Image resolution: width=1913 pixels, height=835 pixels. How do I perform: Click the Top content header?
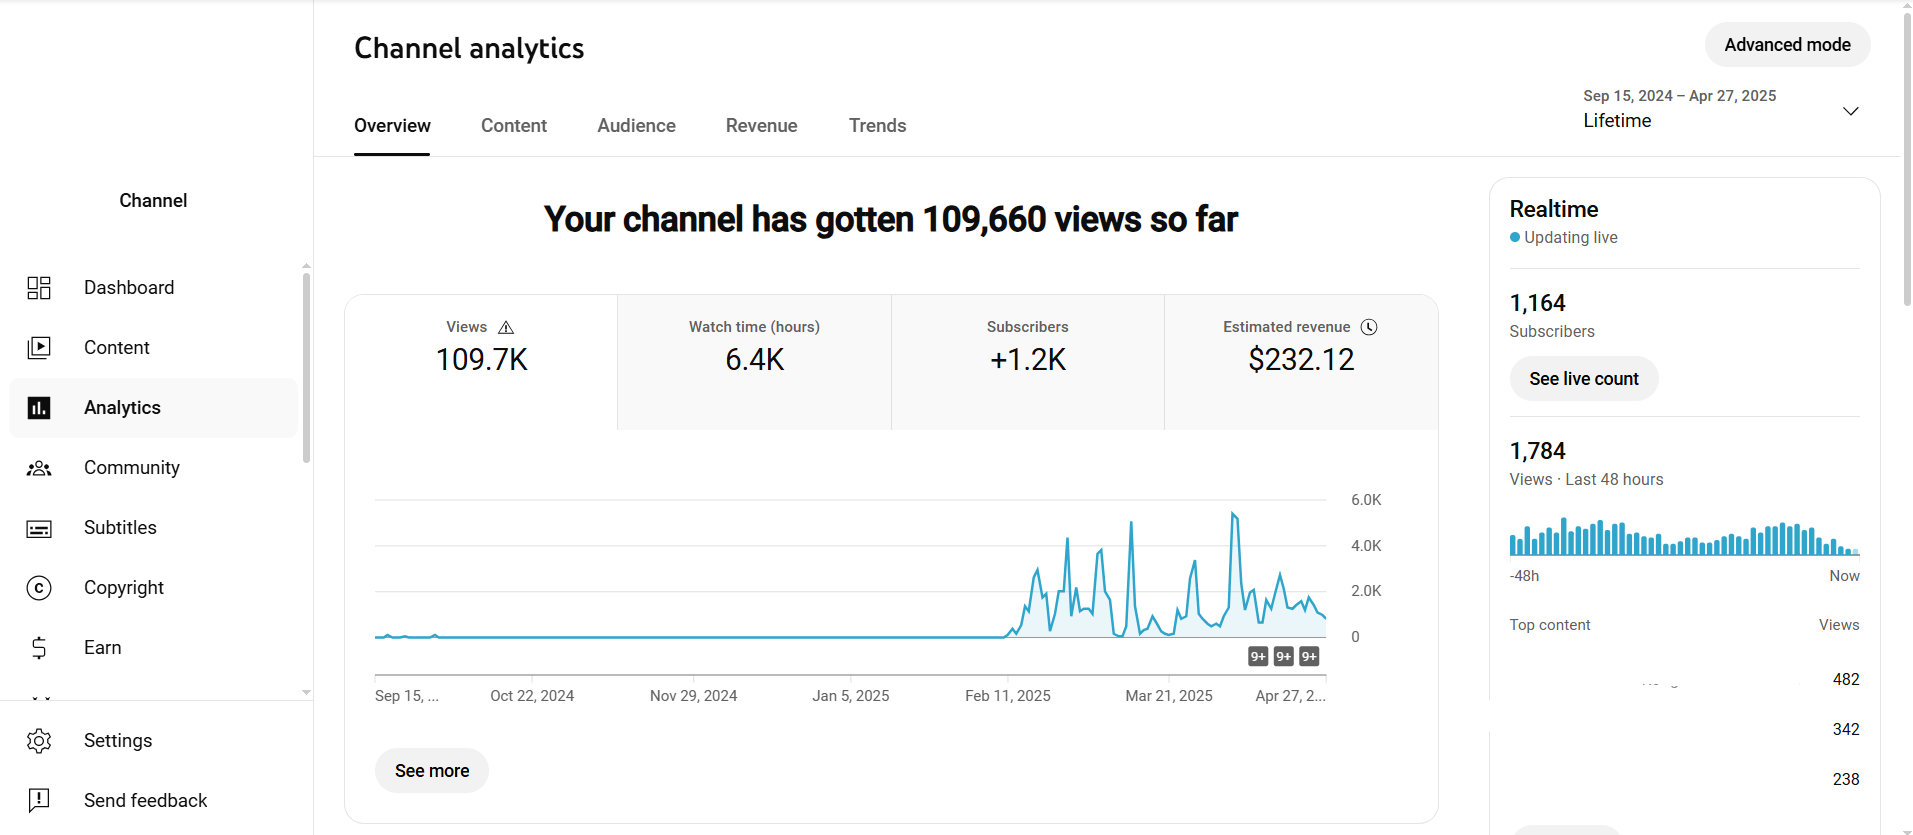[x=1550, y=625]
